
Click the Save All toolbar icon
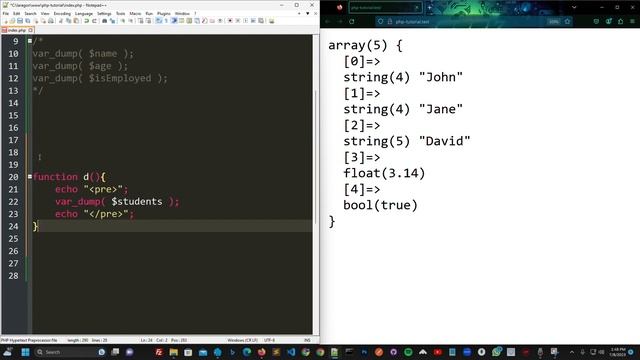tap(27, 21)
